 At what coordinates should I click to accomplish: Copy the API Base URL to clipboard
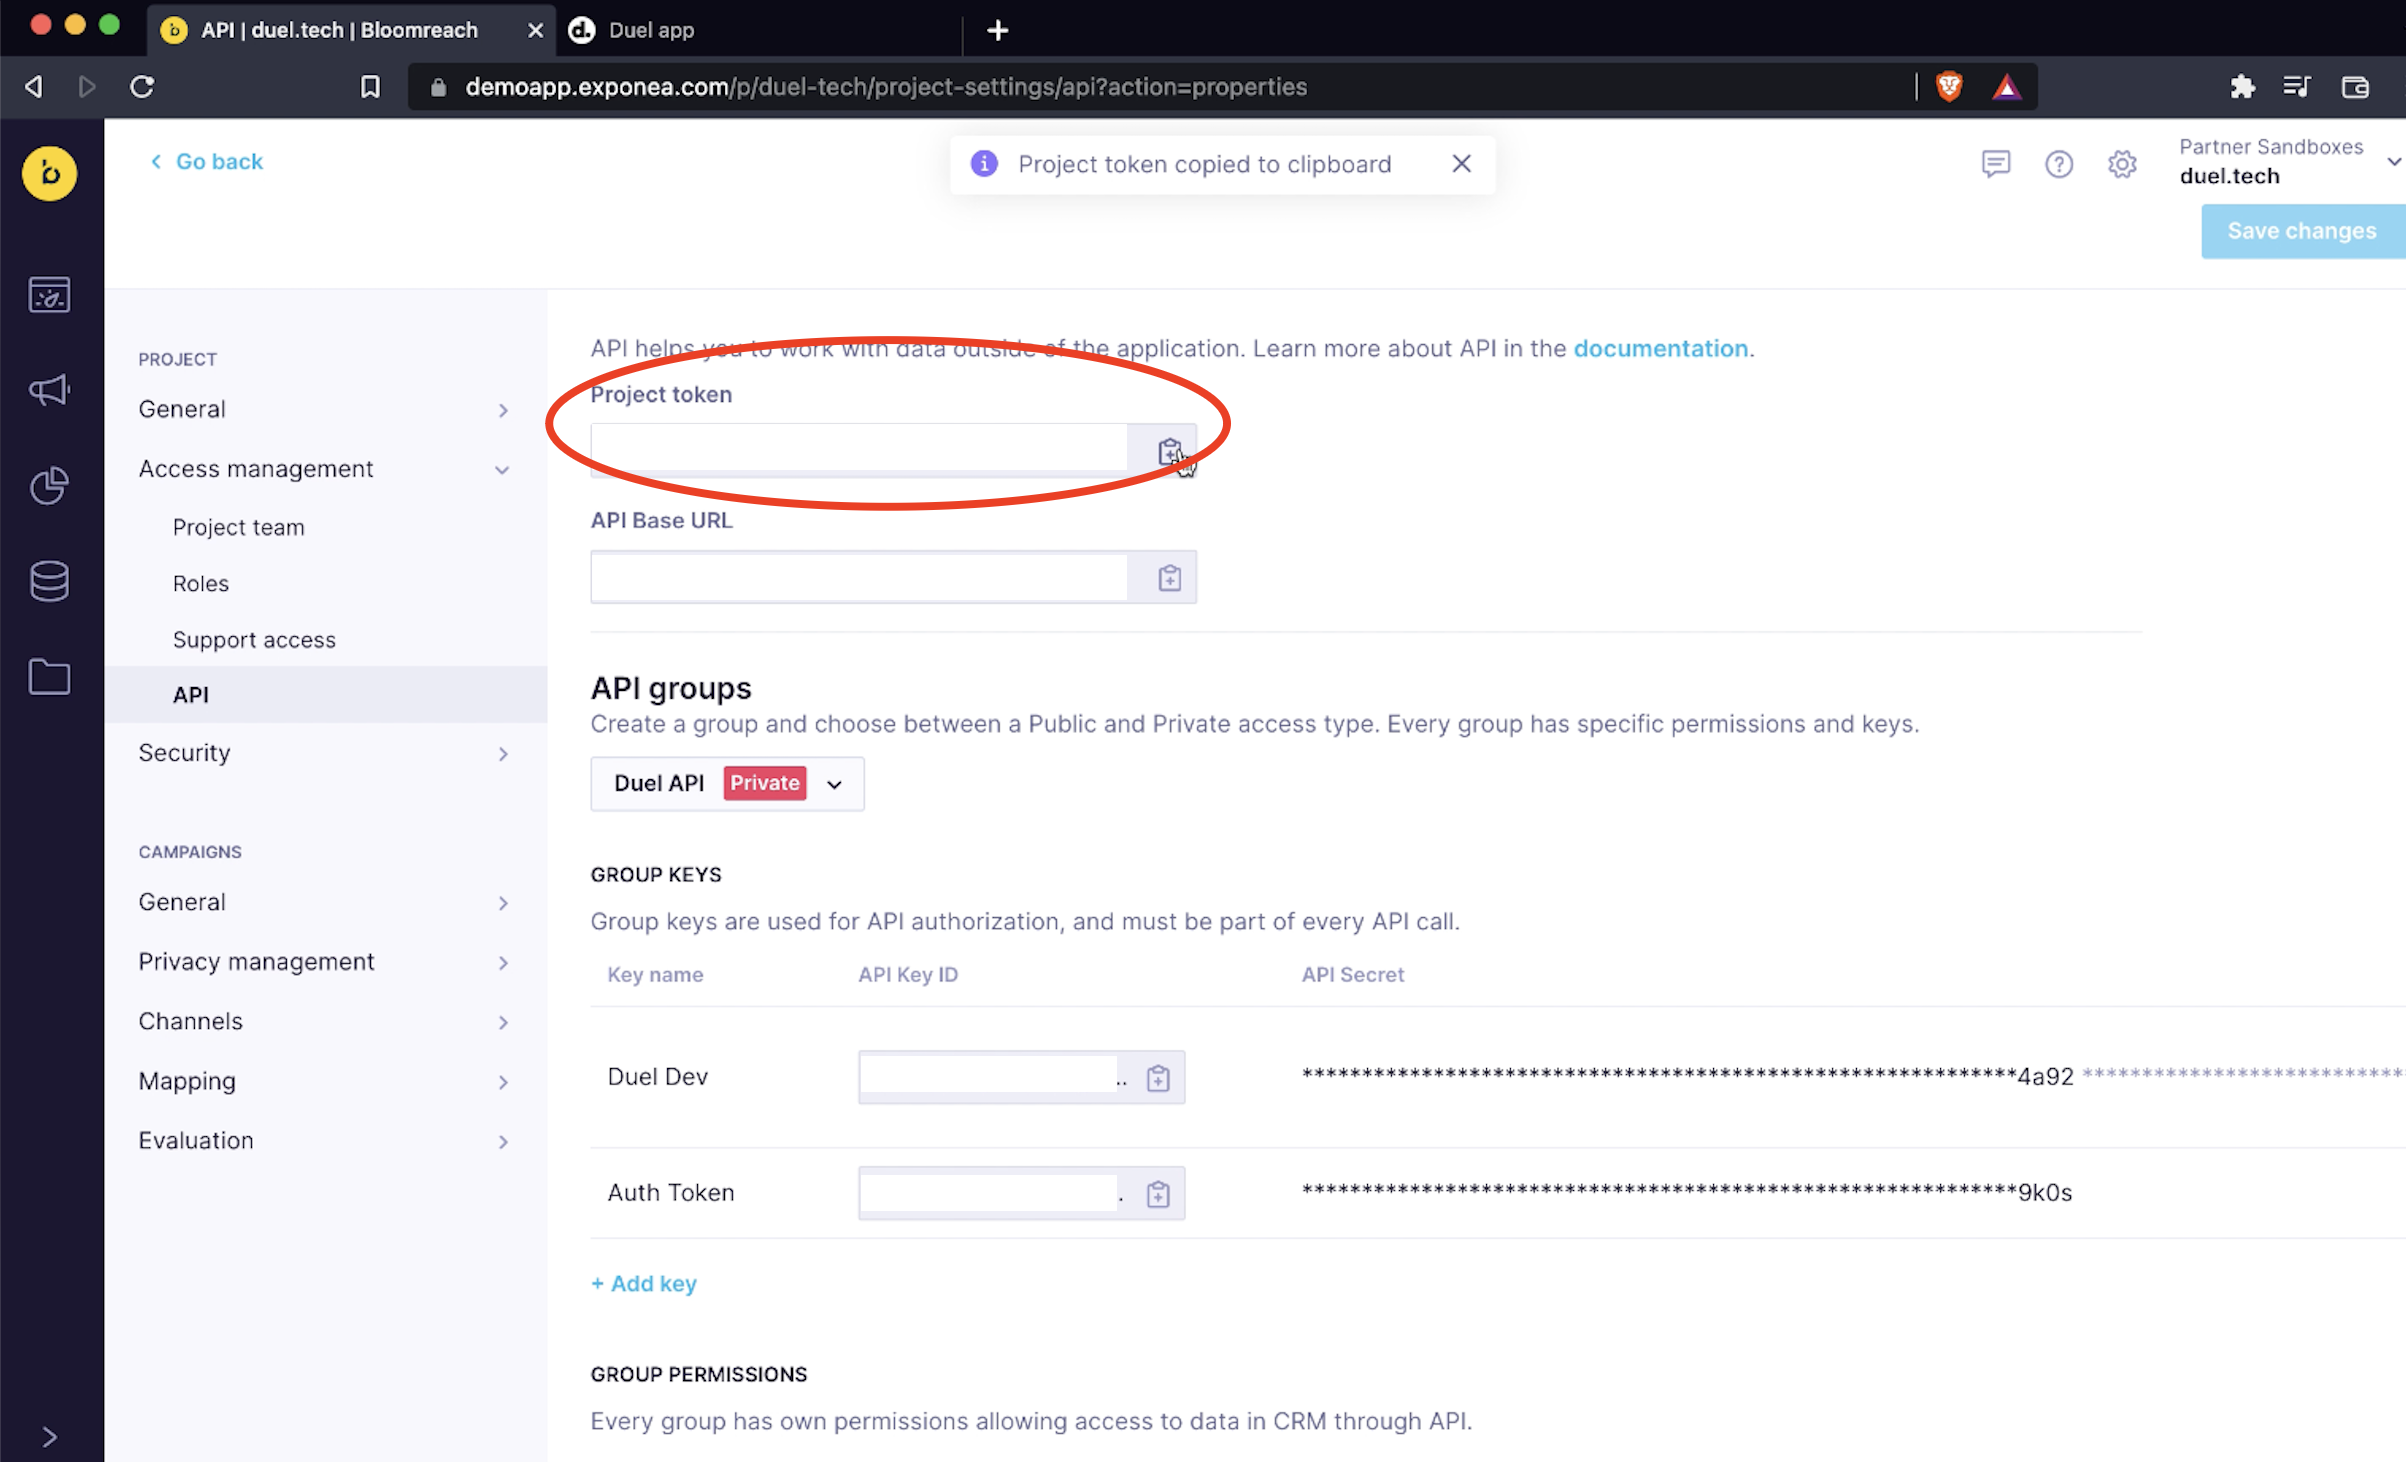pos(1169,578)
